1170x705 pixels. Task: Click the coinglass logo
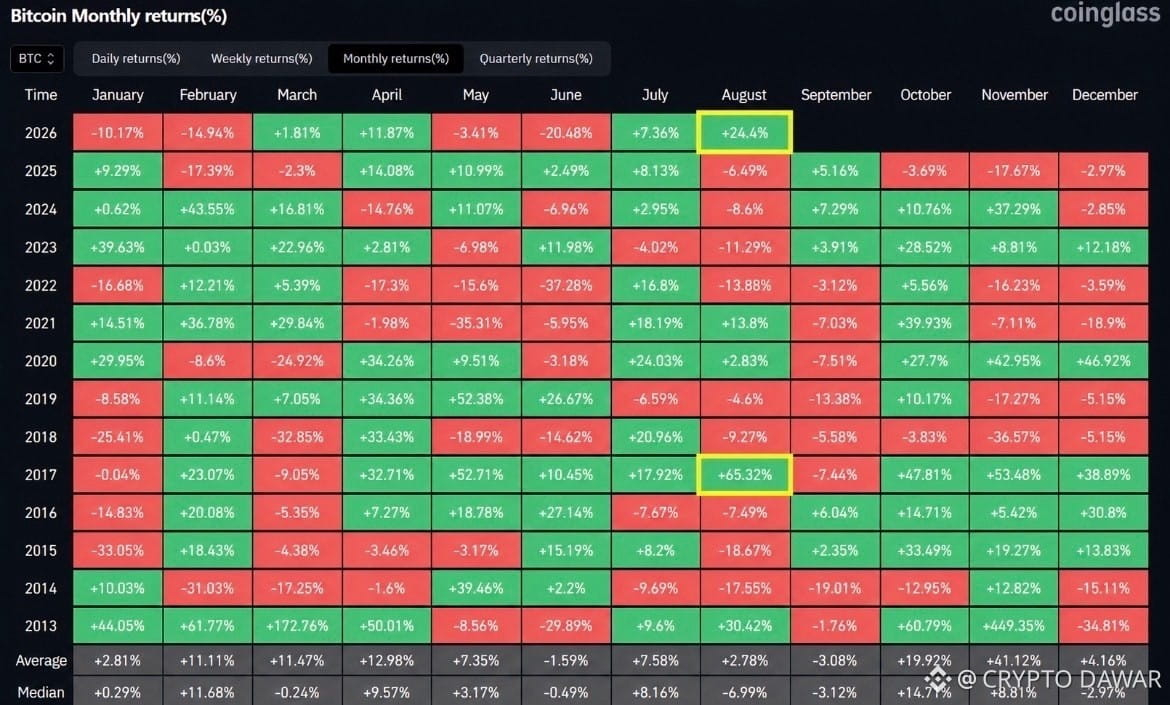click(x=1105, y=13)
